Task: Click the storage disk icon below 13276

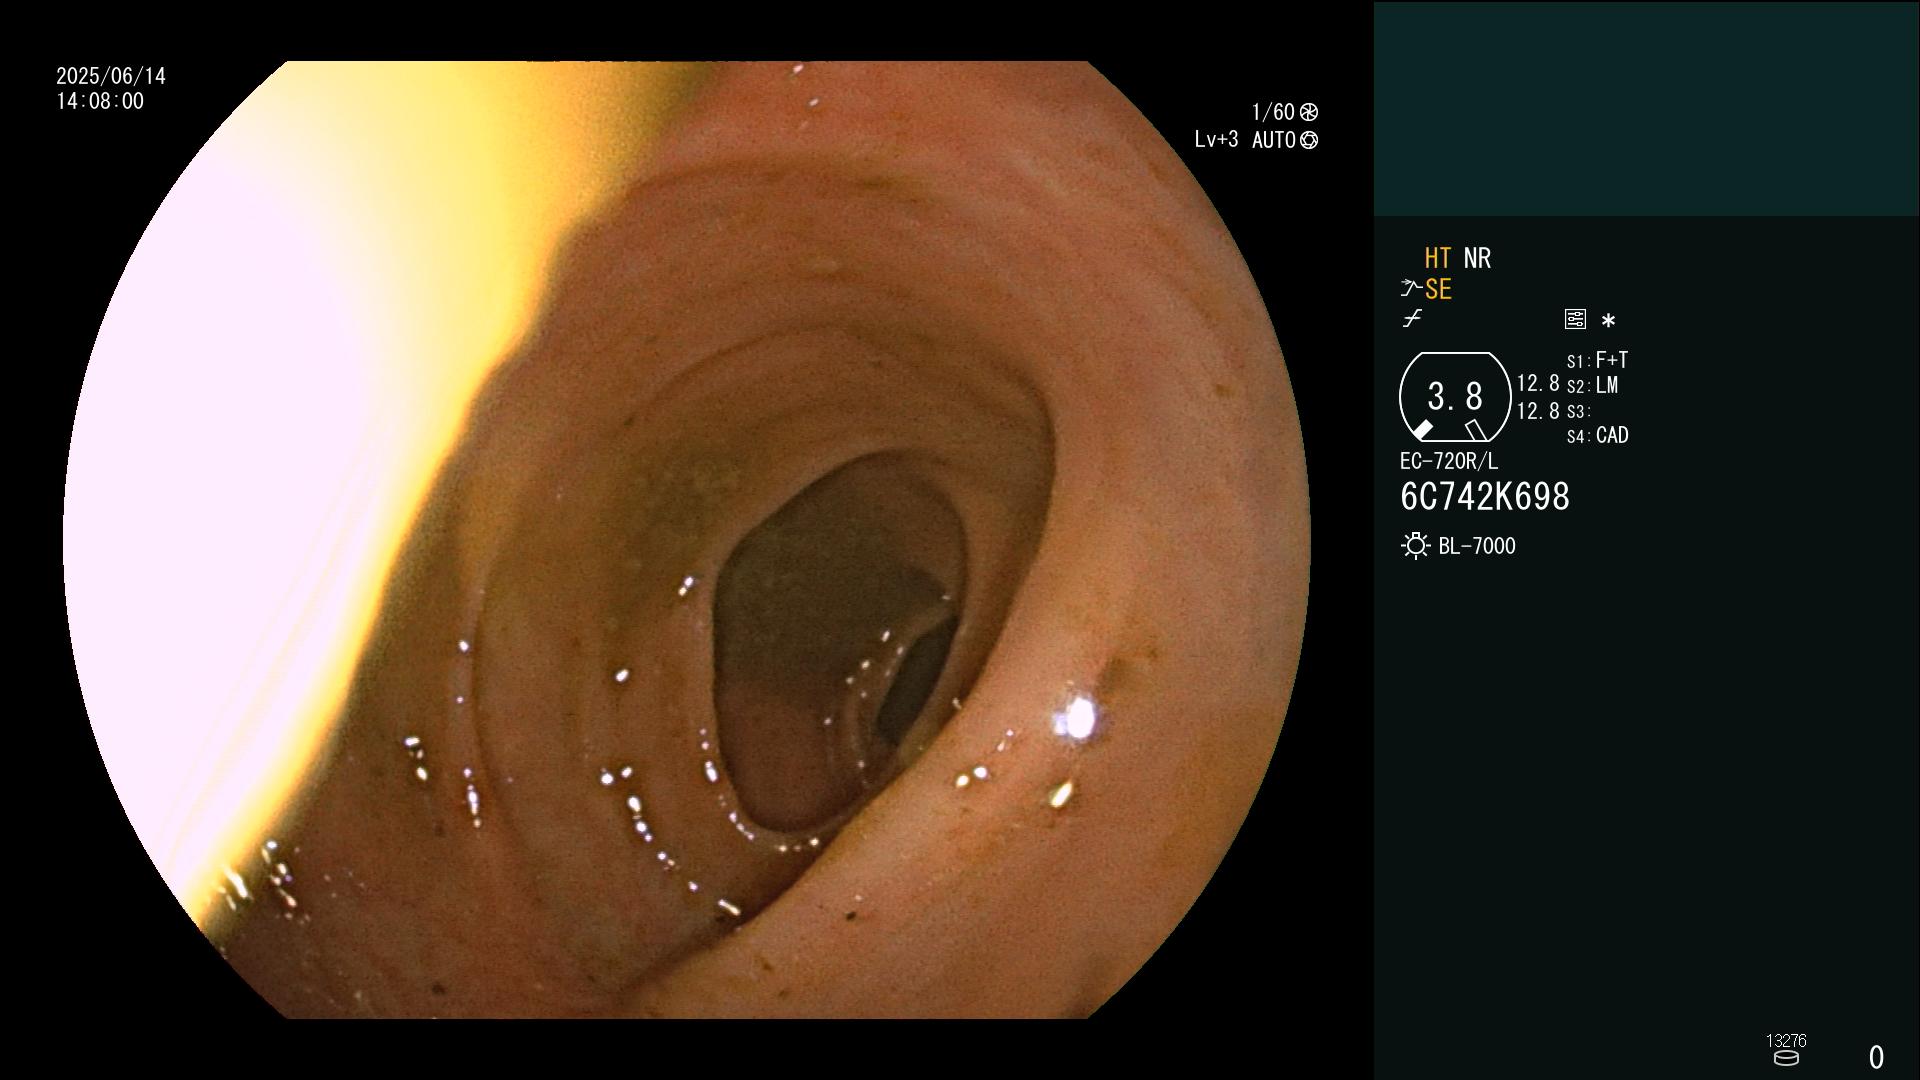Action: 1786,1058
